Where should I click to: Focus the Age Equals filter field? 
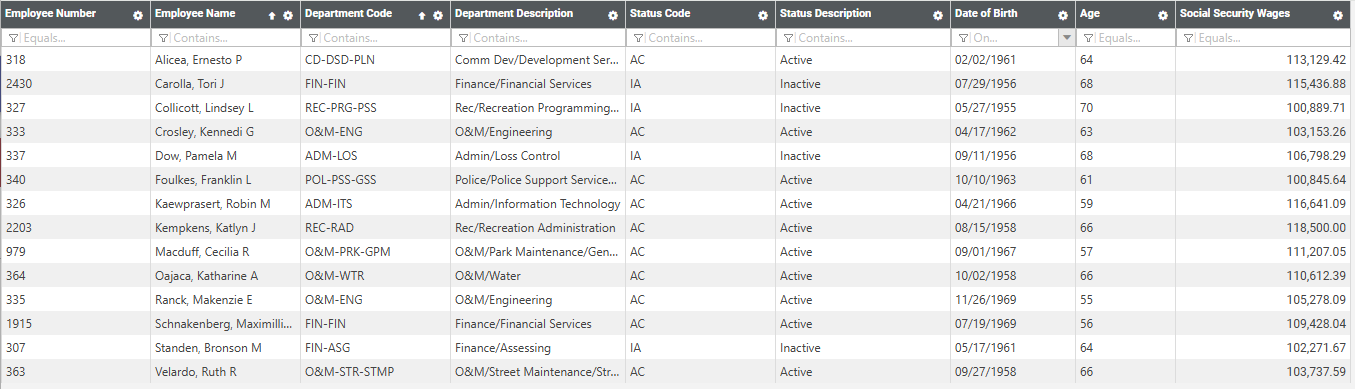click(x=1135, y=38)
